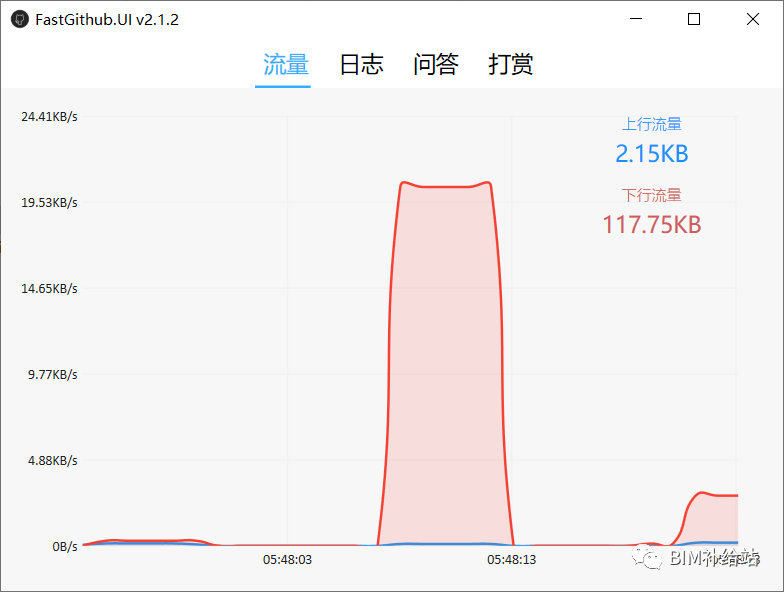Screen dimensions: 784x592
Task: Switch to the 流量 tab
Action: click(x=286, y=64)
